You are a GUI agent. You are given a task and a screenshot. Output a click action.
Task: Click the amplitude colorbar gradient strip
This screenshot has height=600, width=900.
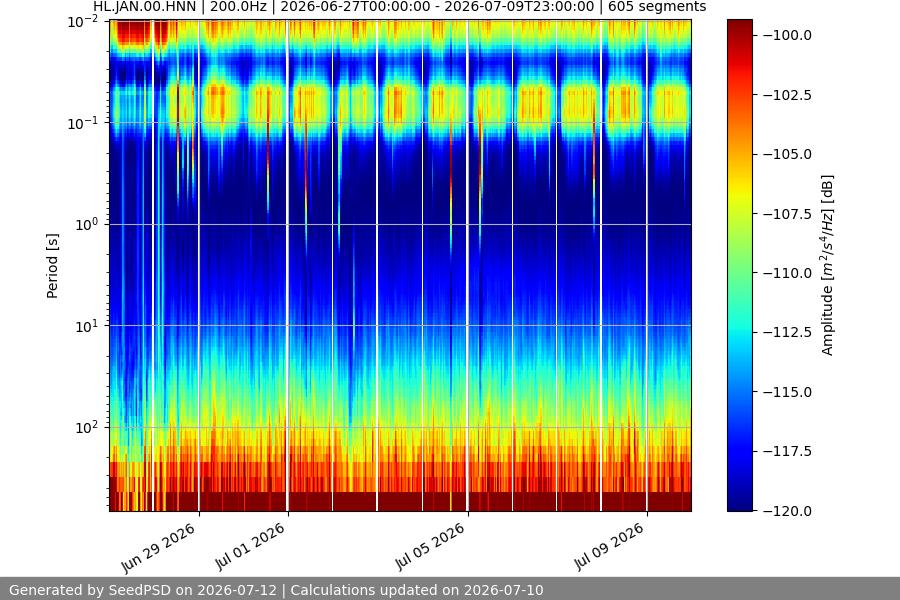pyautogui.click(x=739, y=265)
